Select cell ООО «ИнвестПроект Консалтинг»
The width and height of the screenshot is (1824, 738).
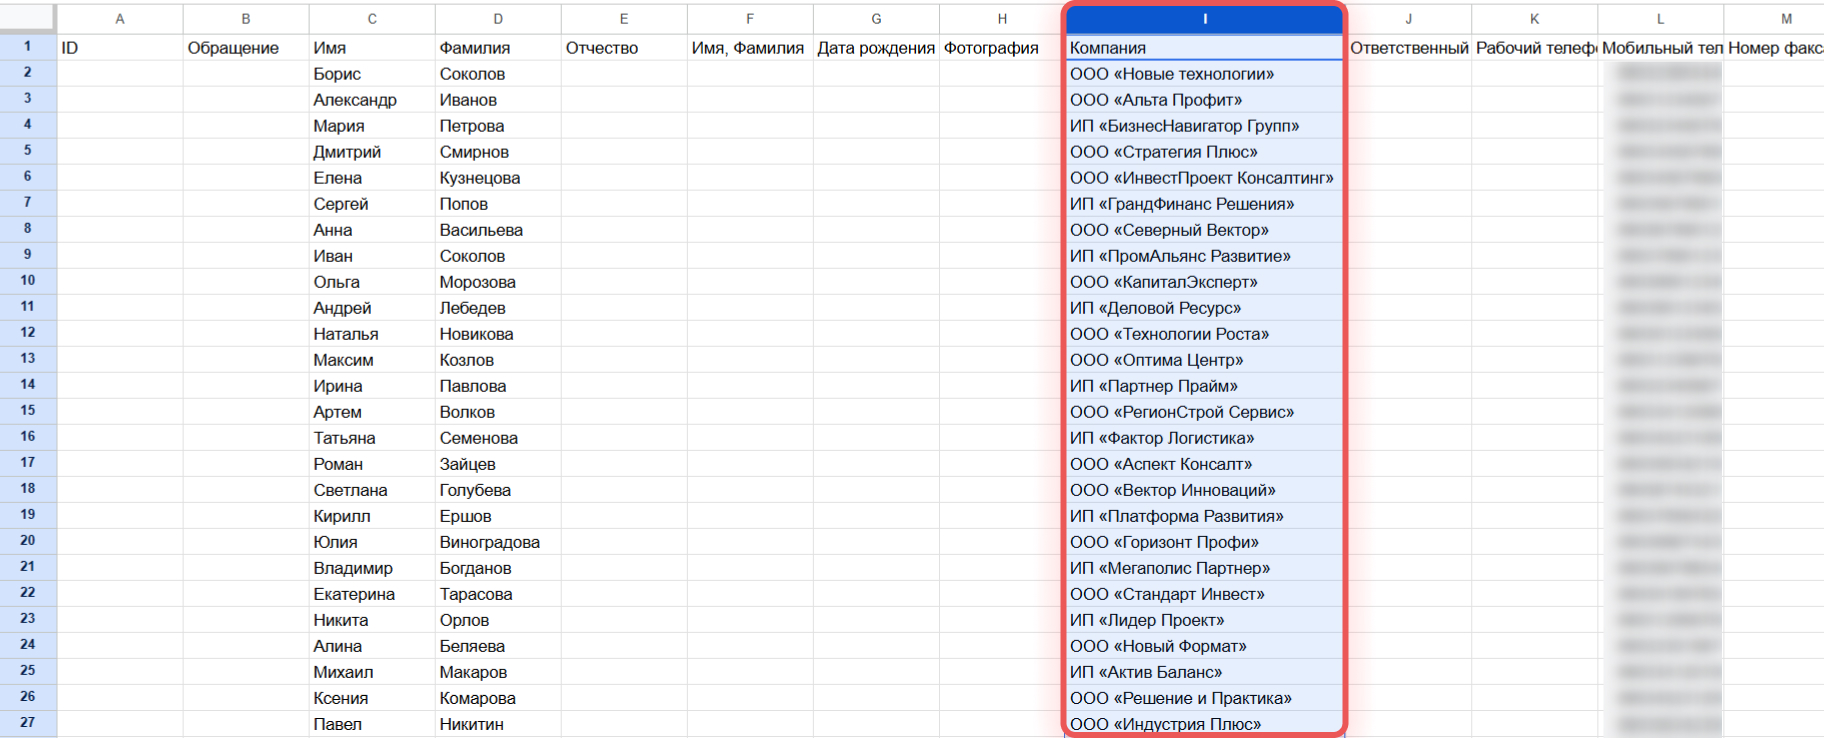[x=1204, y=178]
